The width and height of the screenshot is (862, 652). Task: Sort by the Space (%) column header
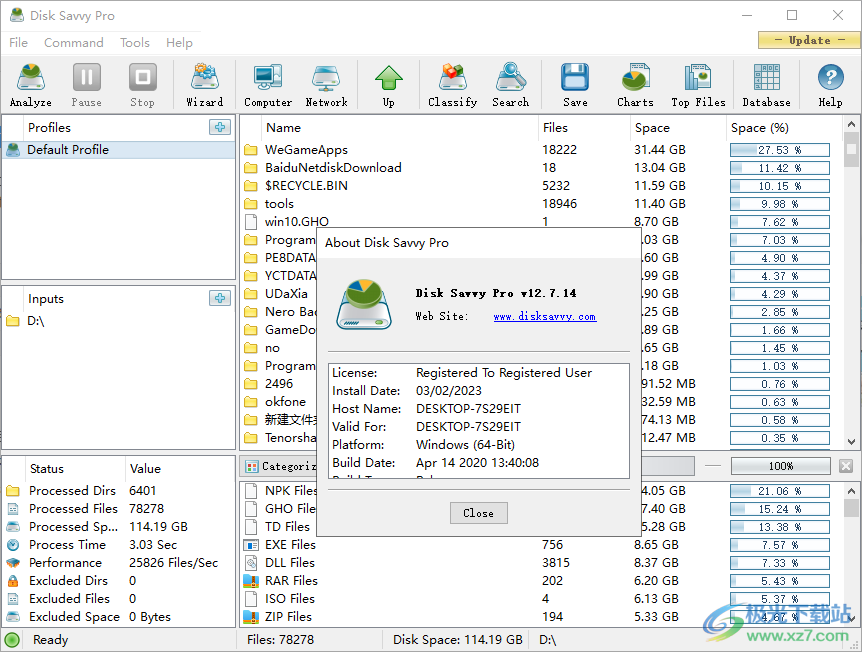point(784,128)
